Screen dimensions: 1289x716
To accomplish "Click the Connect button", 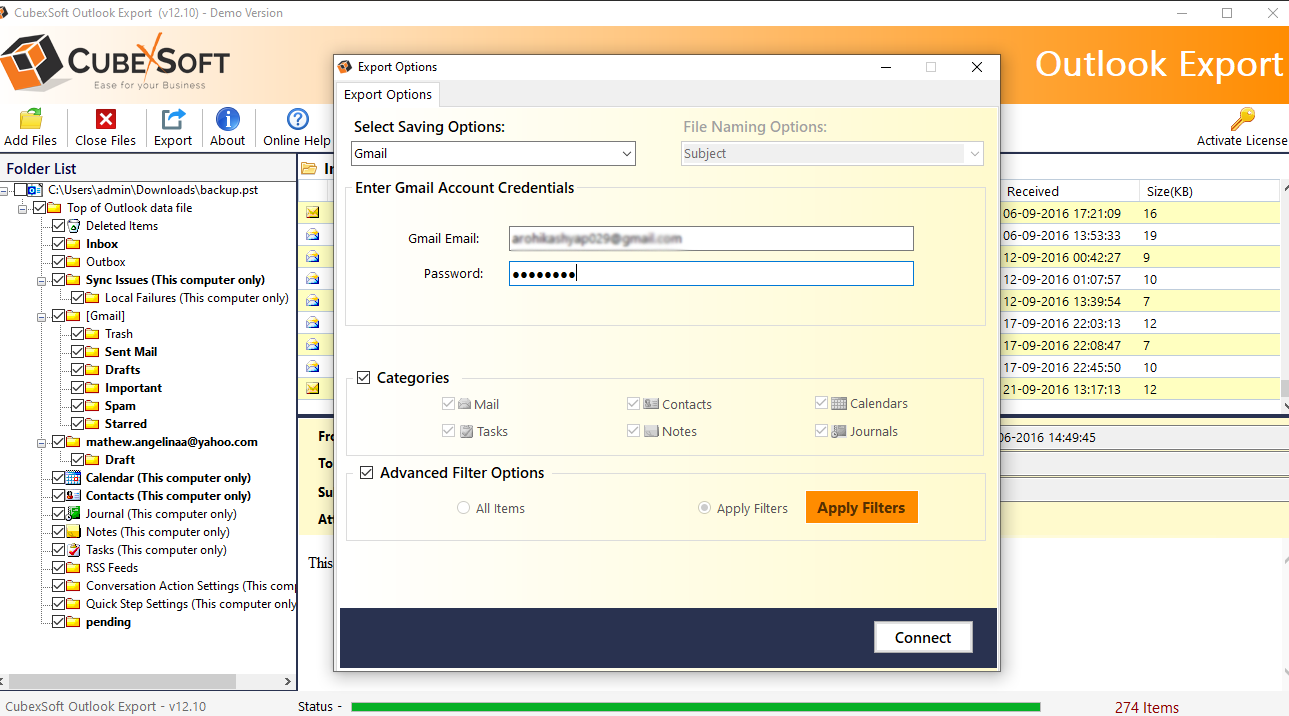I will tap(923, 638).
